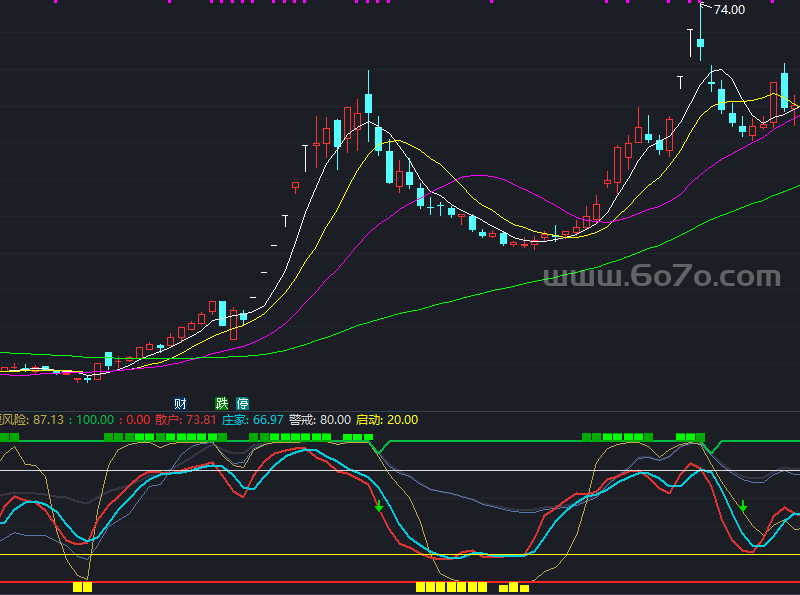
Task: Click the long yellow block row at bottom
Action: (450, 587)
